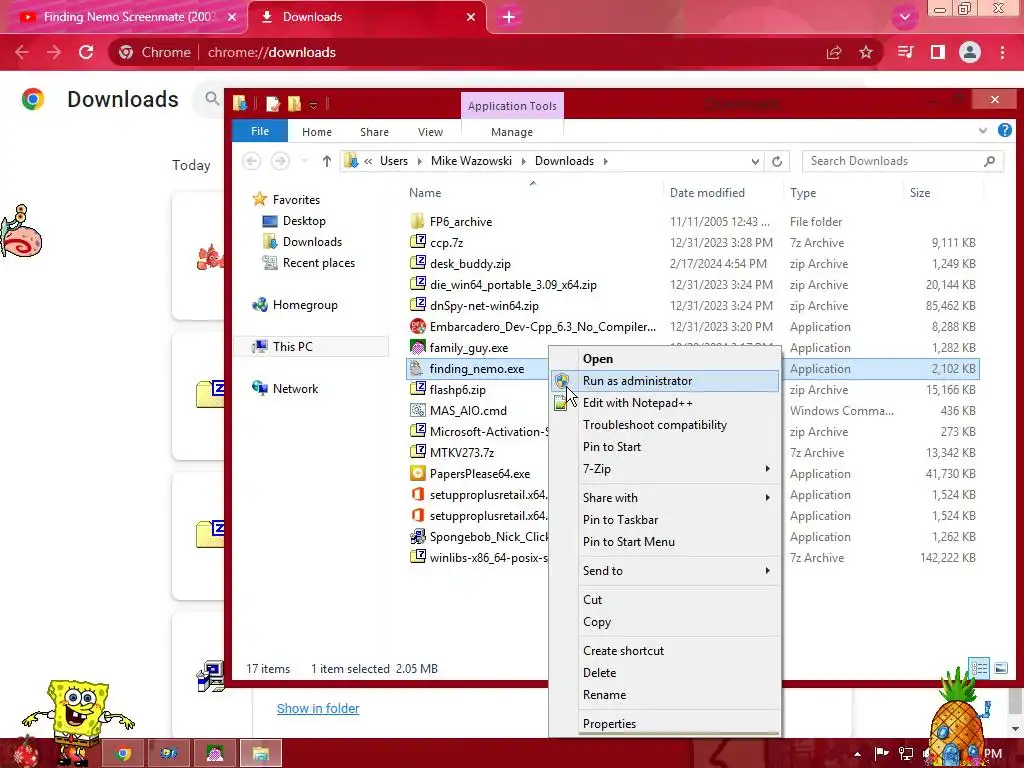The image size is (1024, 768).
Task: Select the ccp.7z archive file
Action: tap(447, 242)
